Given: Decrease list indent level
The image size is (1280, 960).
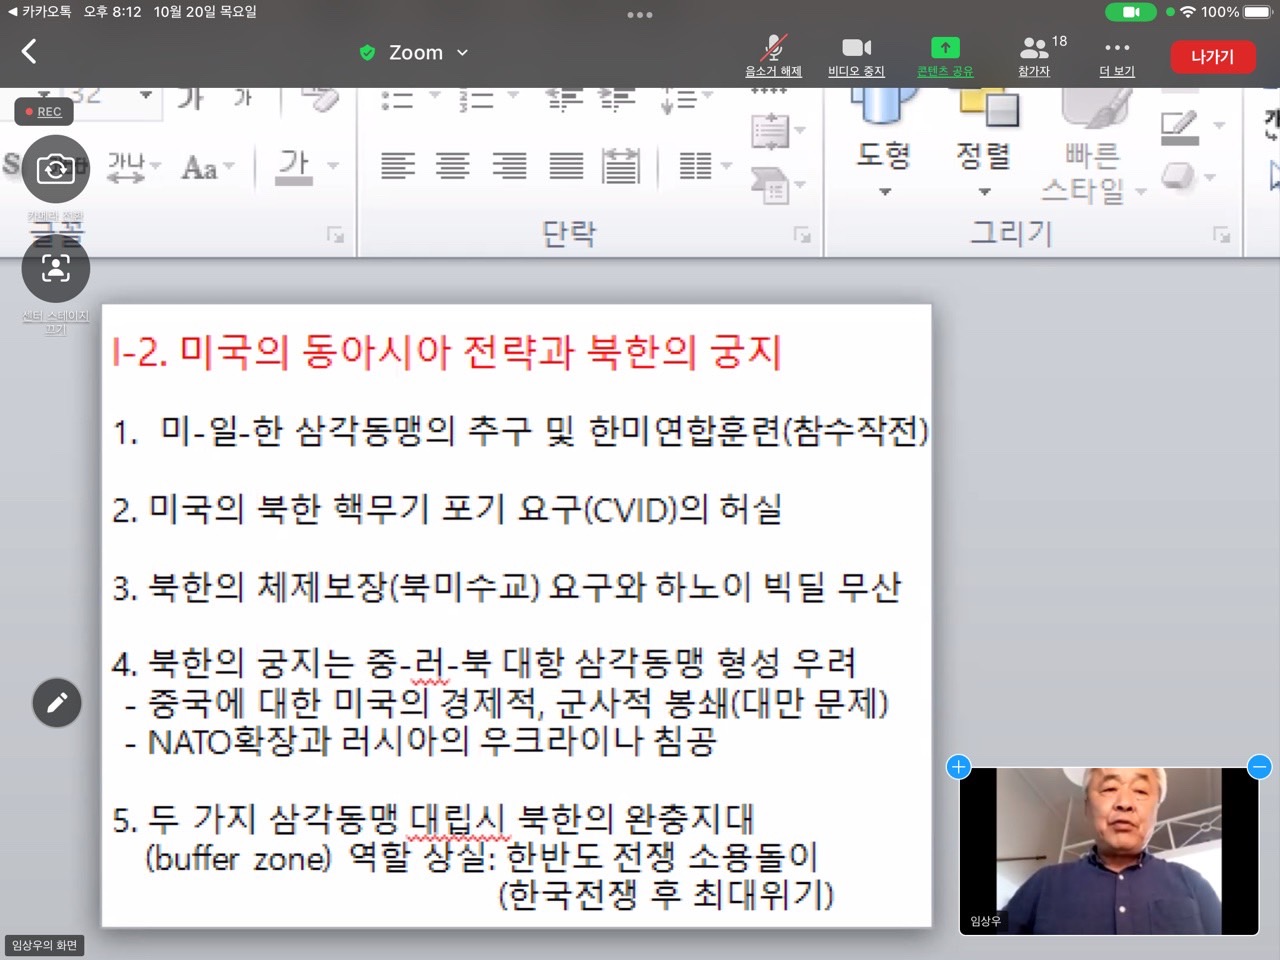Looking at the screenshot, I should click(565, 99).
